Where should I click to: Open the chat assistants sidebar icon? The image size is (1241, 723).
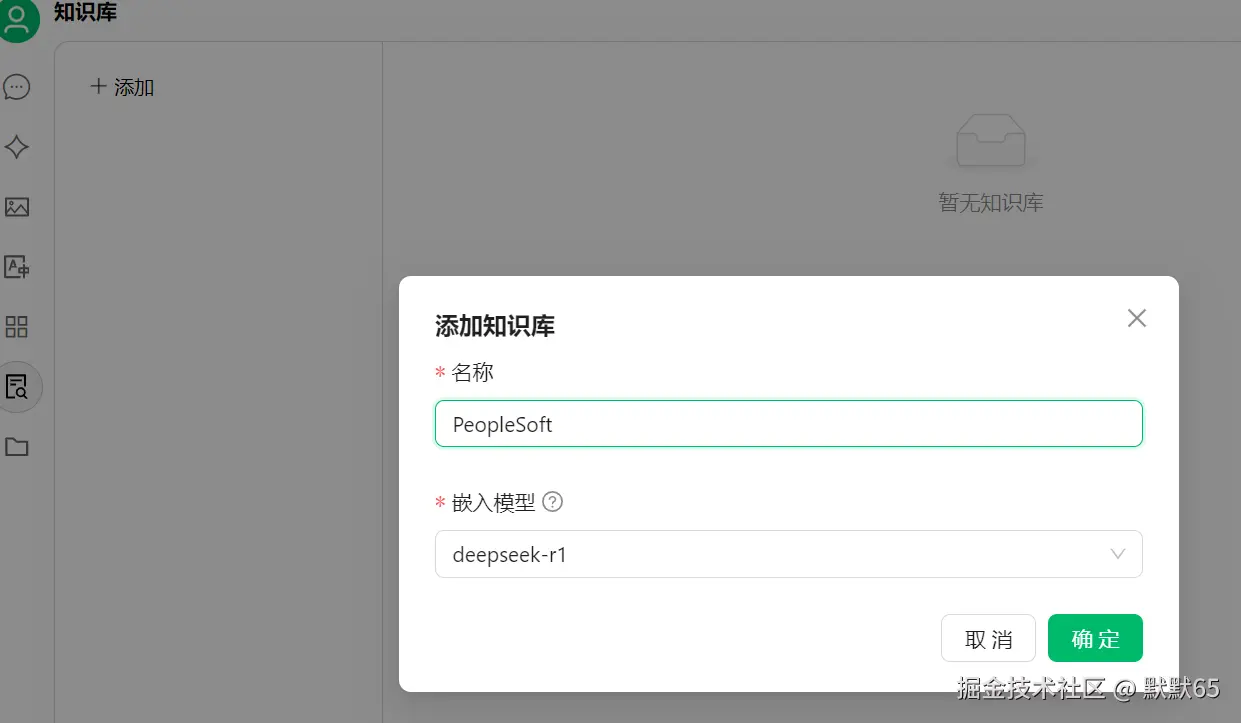click(17, 87)
